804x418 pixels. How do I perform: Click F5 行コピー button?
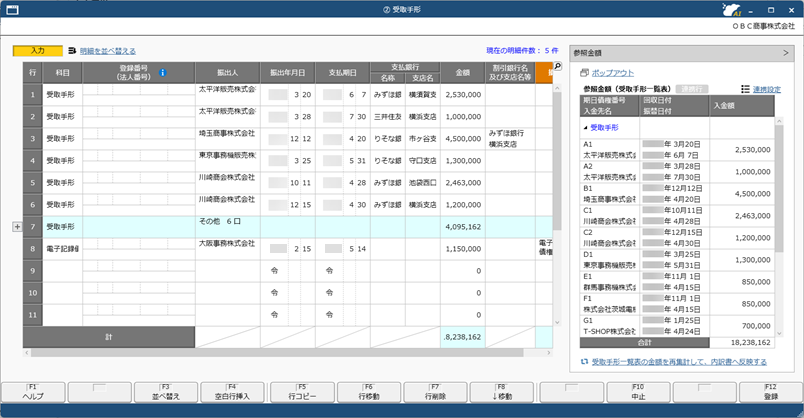pos(303,392)
